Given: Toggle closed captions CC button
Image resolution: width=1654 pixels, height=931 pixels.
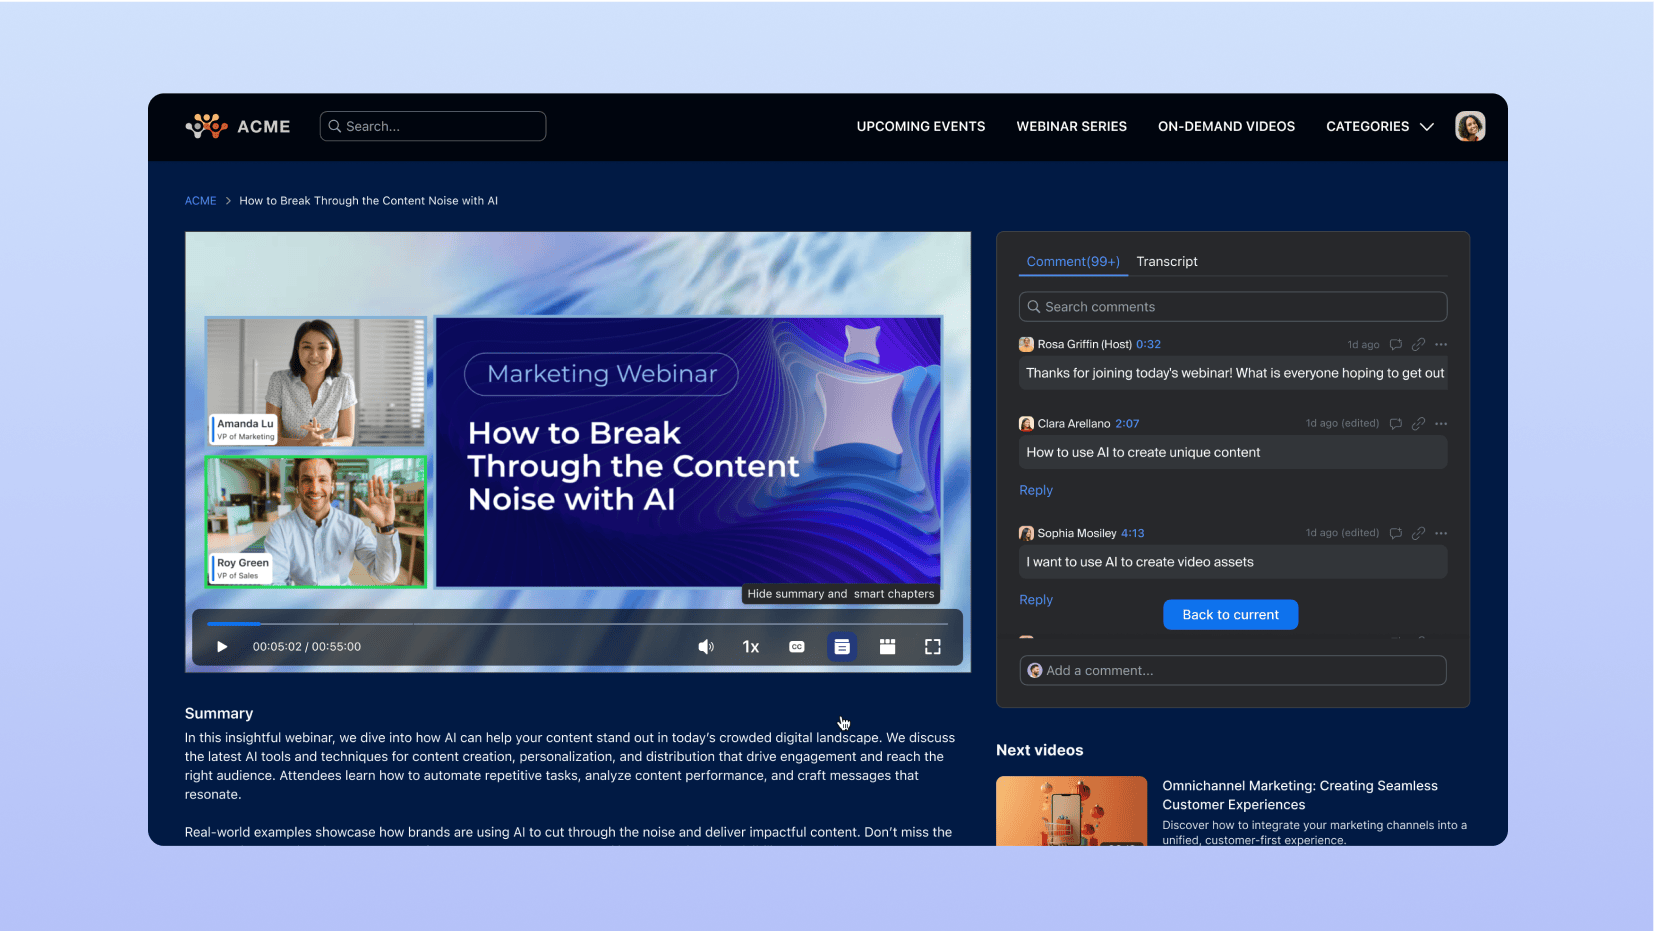Looking at the screenshot, I should (797, 647).
